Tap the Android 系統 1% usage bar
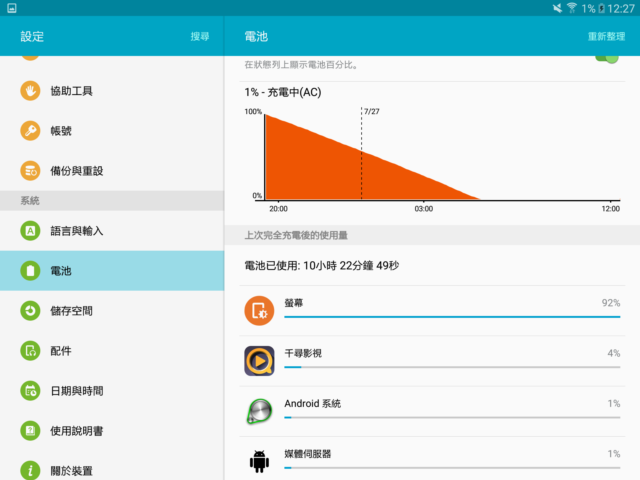Image resolution: width=640 pixels, height=480 pixels. (x=452, y=417)
